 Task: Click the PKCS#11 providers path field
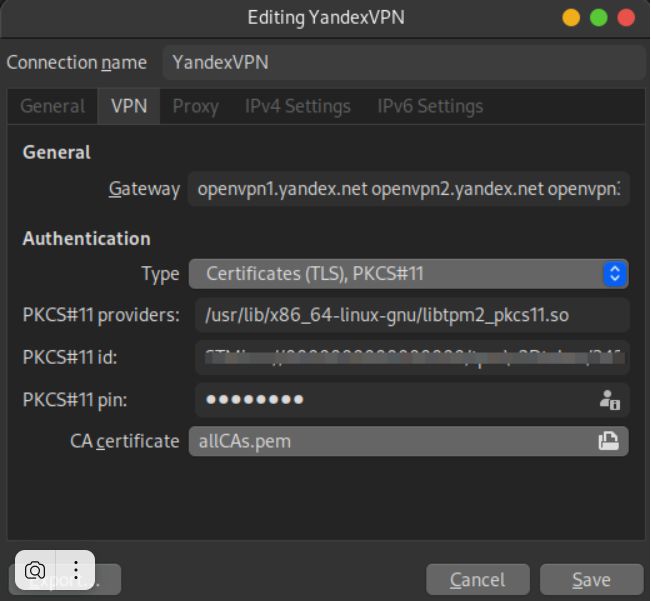(x=412, y=315)
